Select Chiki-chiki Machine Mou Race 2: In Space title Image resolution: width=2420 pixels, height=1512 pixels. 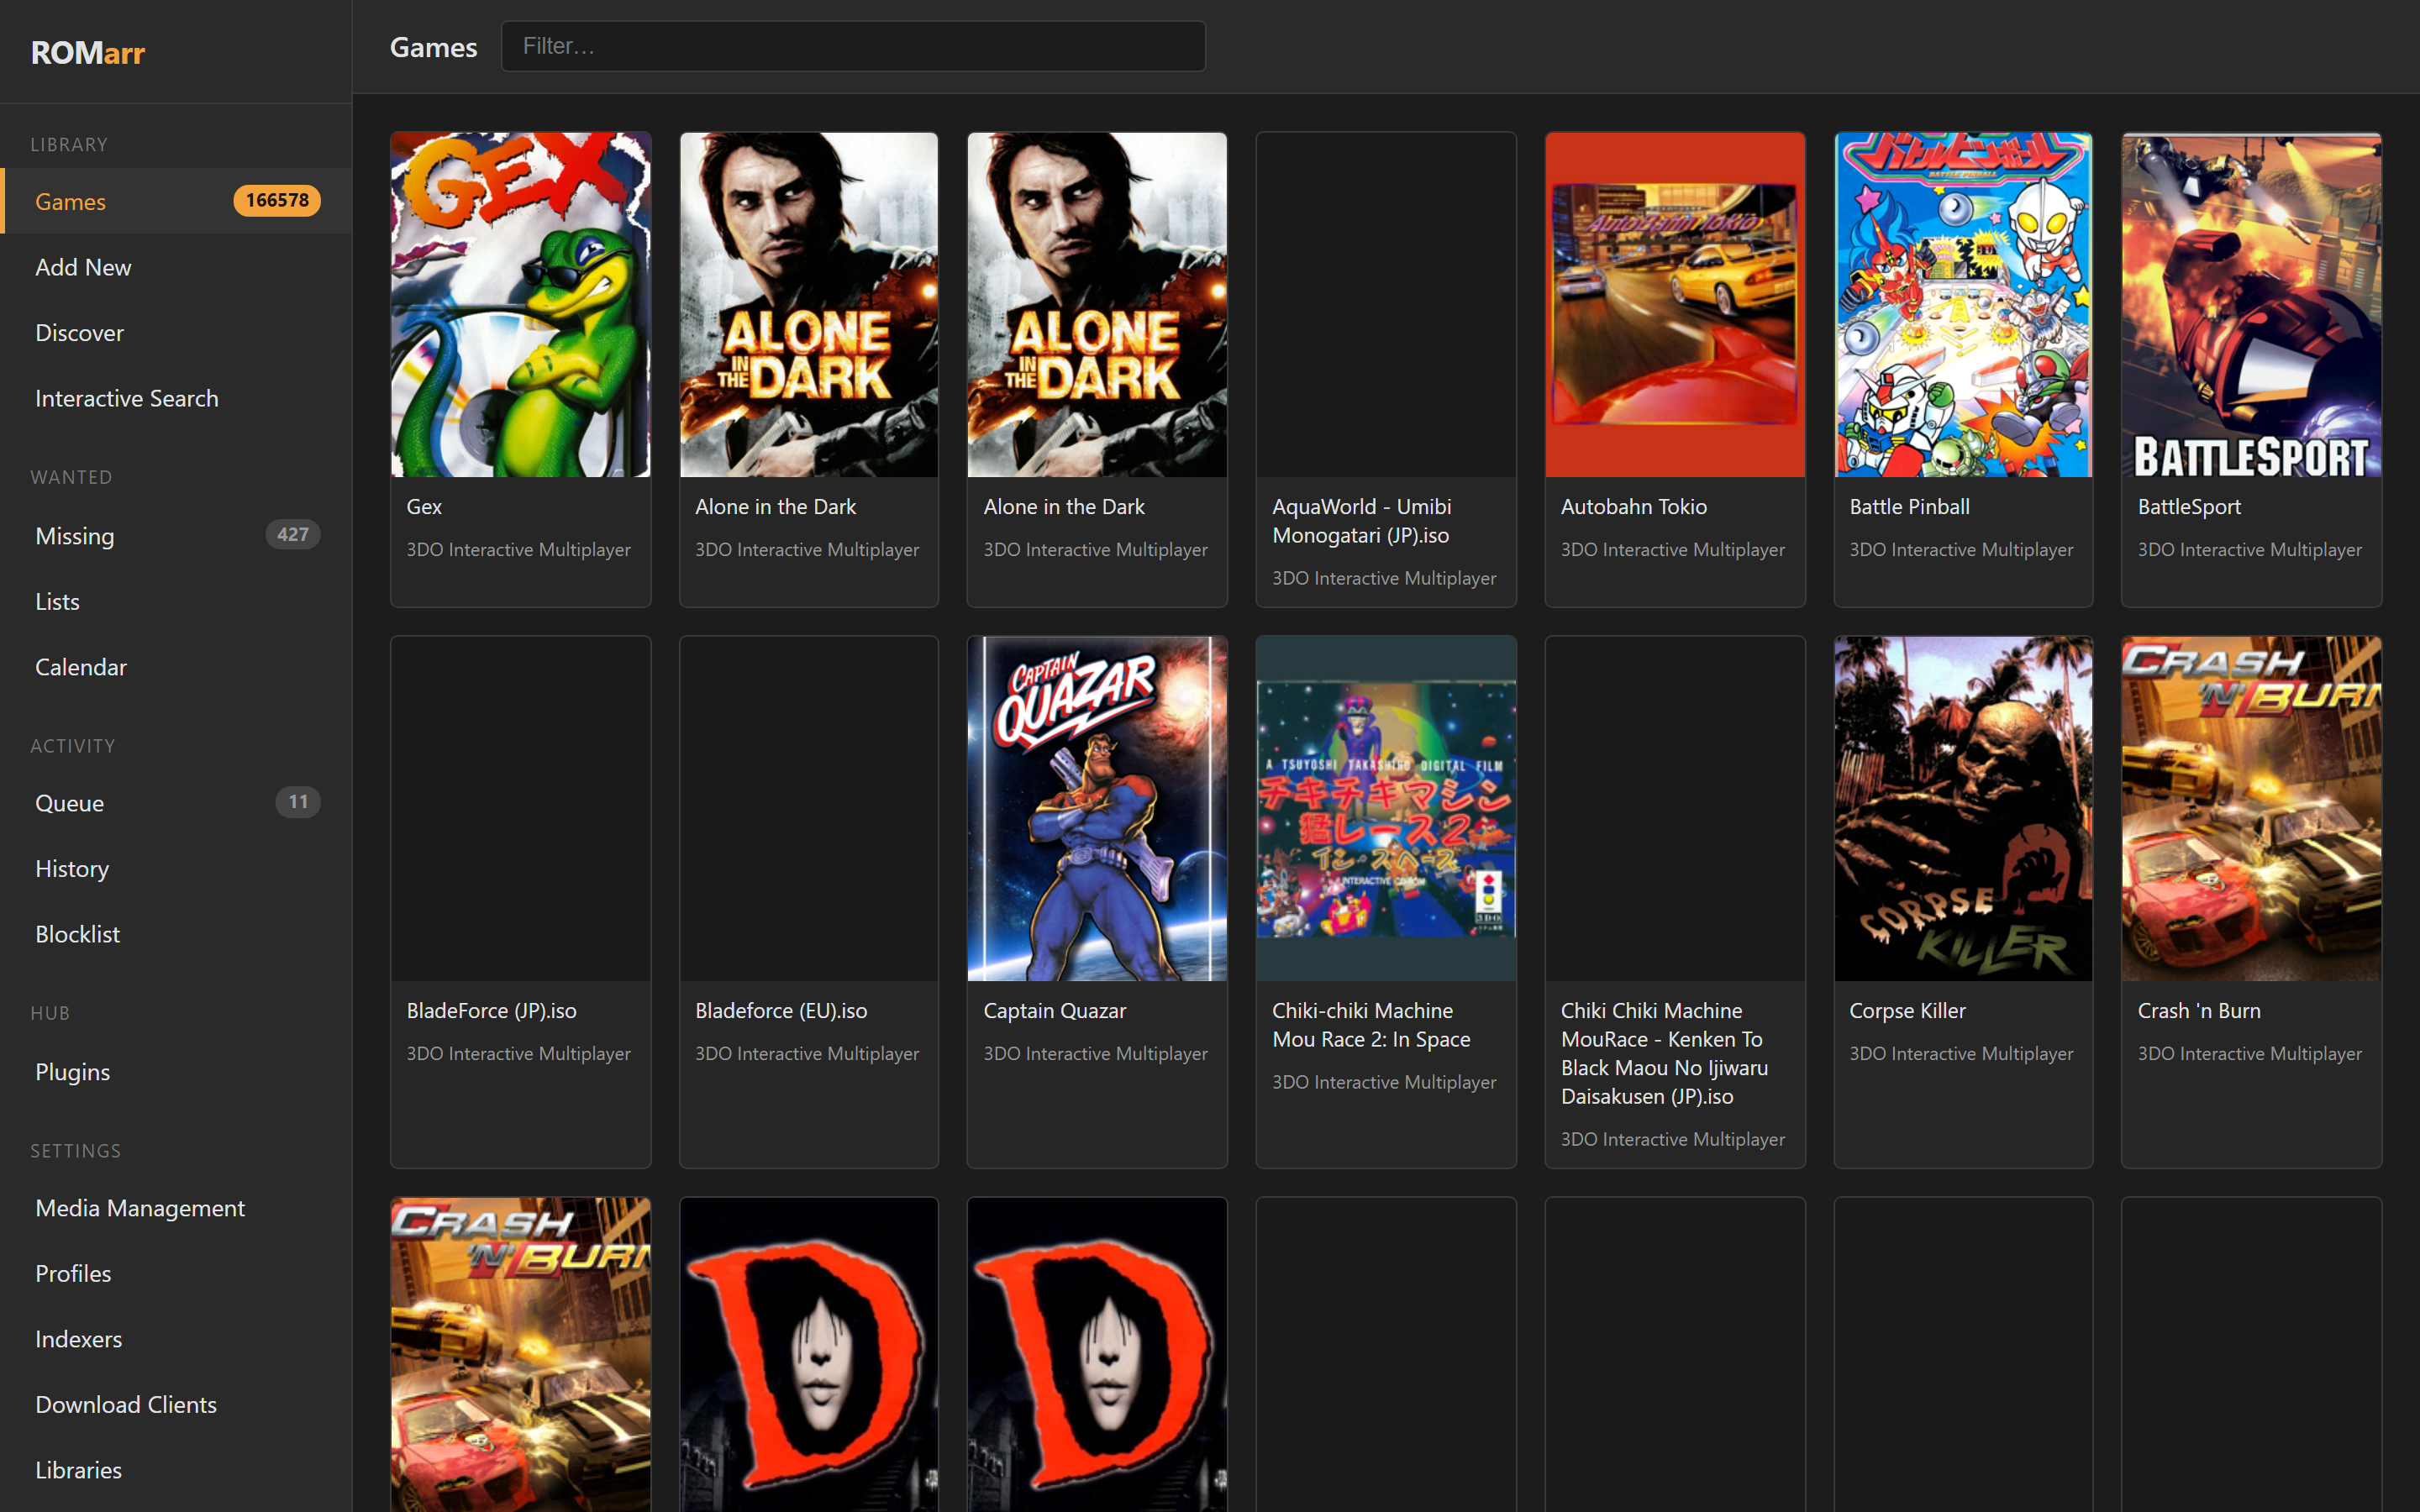point(1371,1025)
